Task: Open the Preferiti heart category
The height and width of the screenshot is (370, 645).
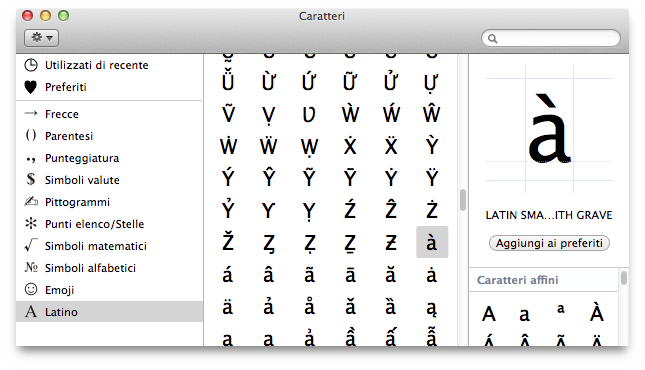Action: 109,87
